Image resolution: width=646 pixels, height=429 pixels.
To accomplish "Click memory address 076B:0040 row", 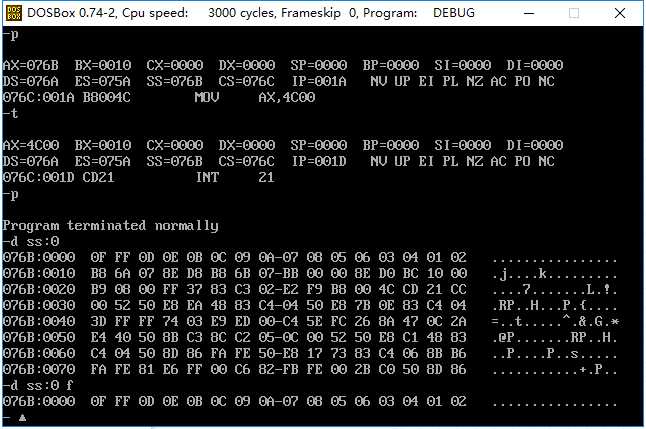I will (x=311, y=321).
